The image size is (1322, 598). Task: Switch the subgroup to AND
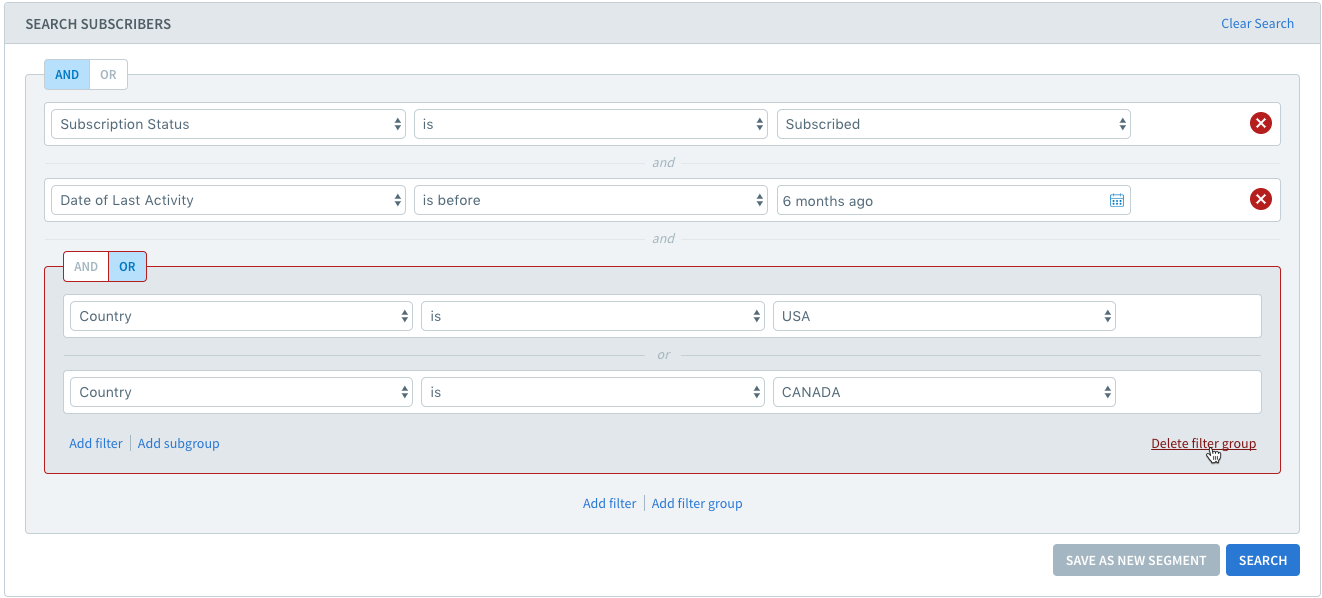[x=86, y=267]
